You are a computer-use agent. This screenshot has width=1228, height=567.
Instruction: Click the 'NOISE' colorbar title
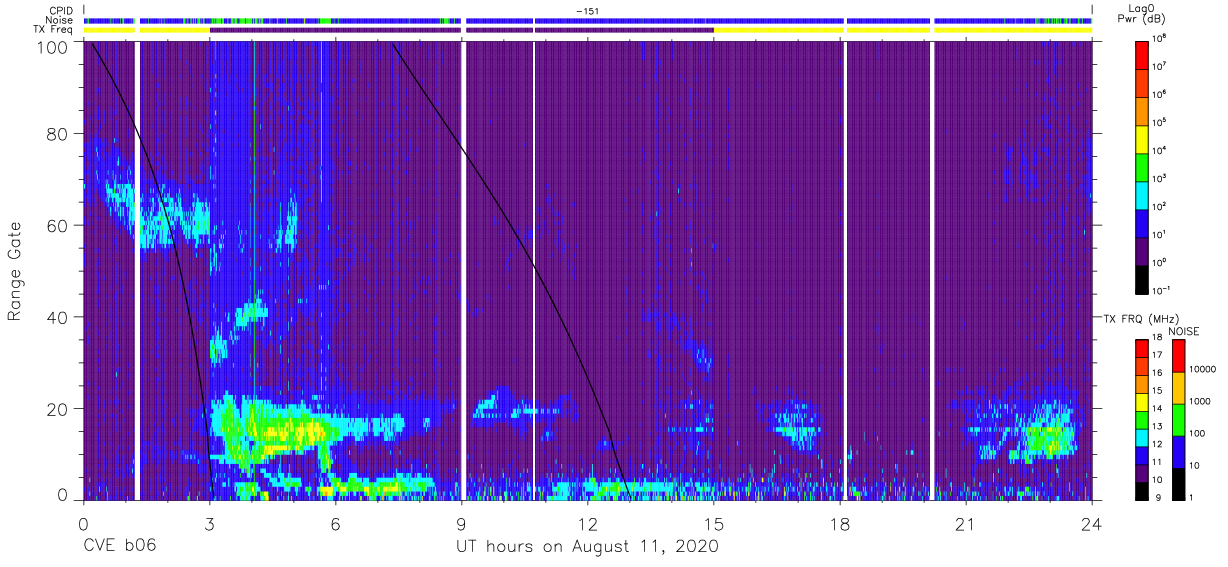coord(1184,331)
